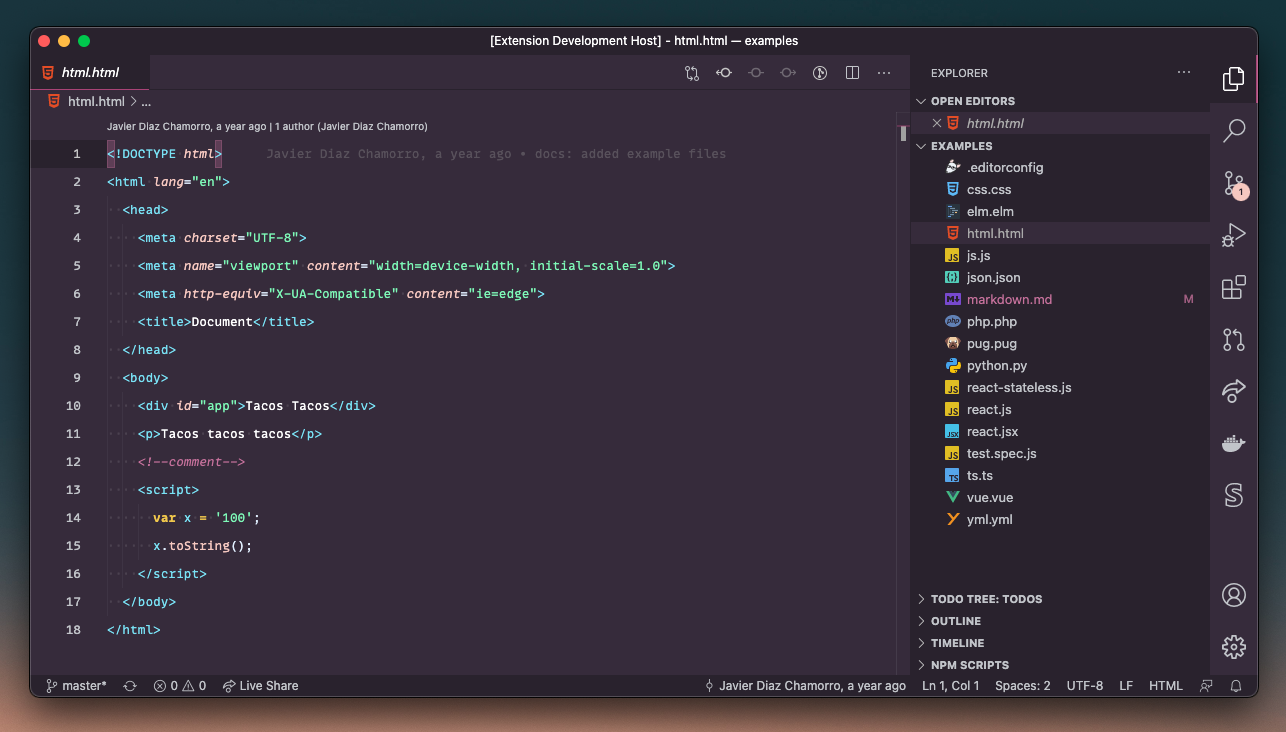Select html.html in Examples file list
1286x732 pixels.
[x=1061, y=233]
